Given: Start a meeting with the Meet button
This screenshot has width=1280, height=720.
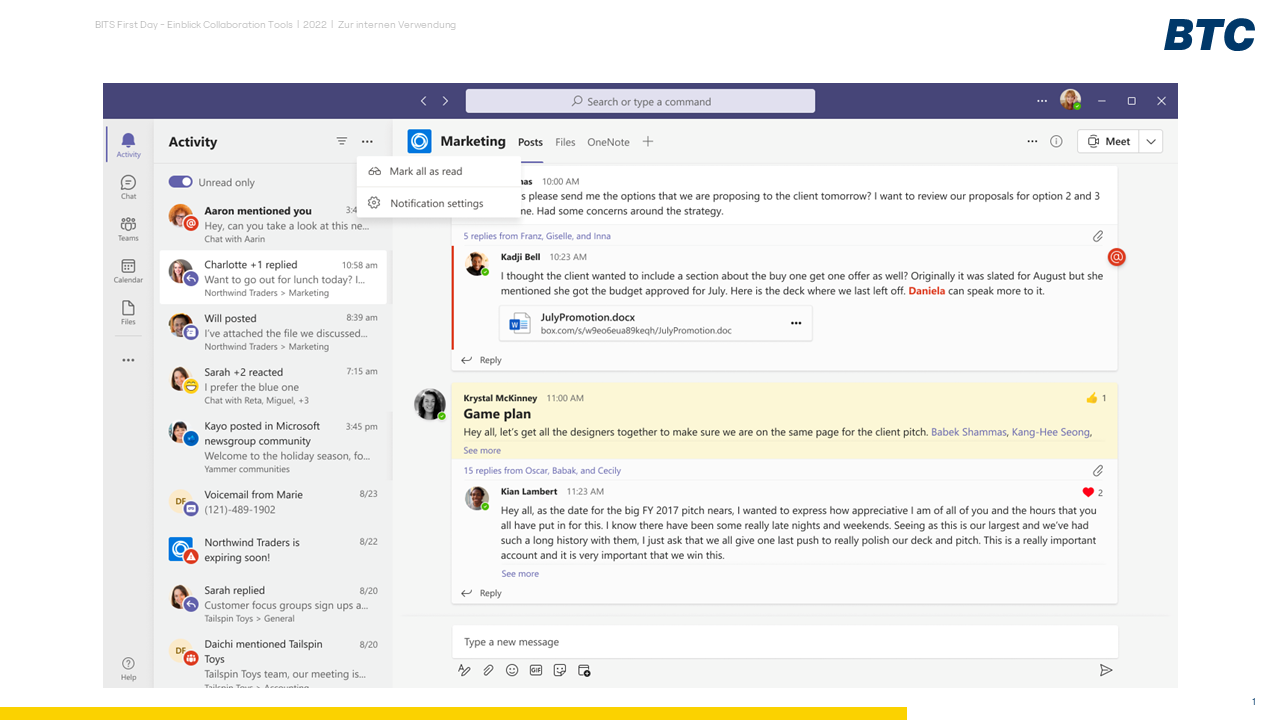Looking at the screenshot, I should tap(1108, 142).
